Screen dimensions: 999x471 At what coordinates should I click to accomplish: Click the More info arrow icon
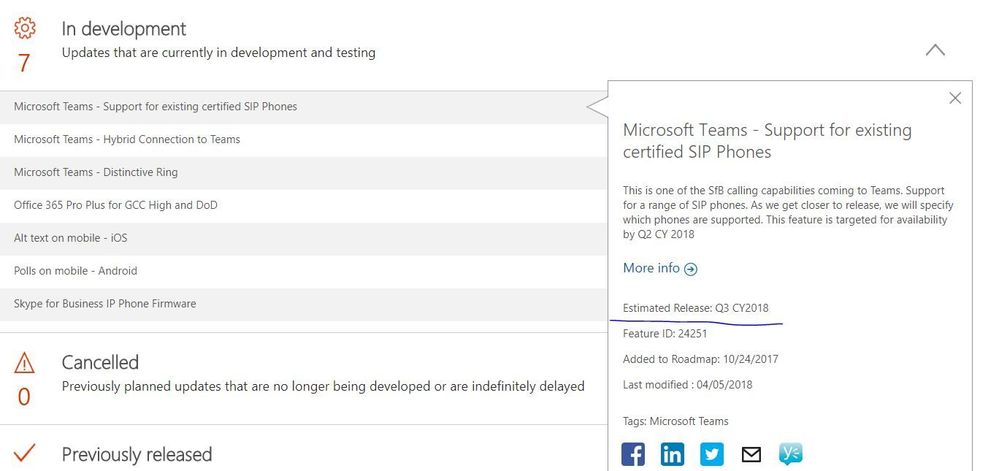(691, 270)
